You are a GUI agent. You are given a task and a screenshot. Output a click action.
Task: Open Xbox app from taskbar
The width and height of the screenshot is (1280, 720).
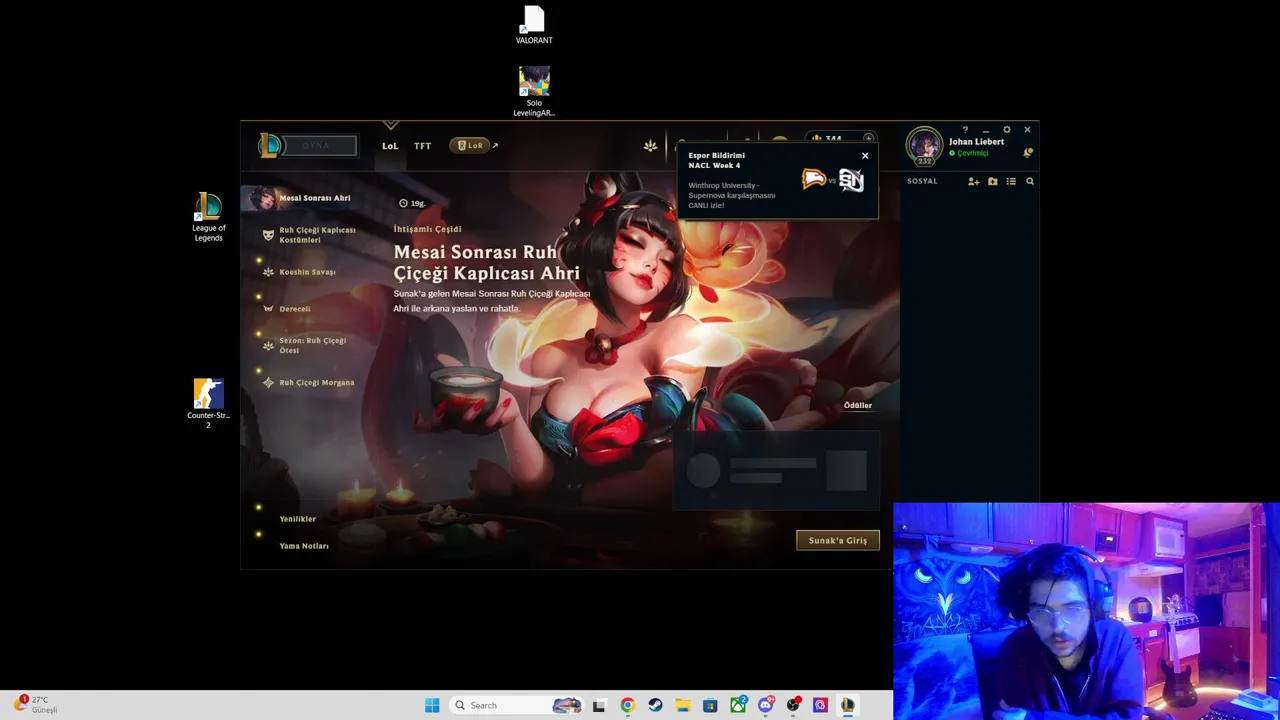pos(738,705)
